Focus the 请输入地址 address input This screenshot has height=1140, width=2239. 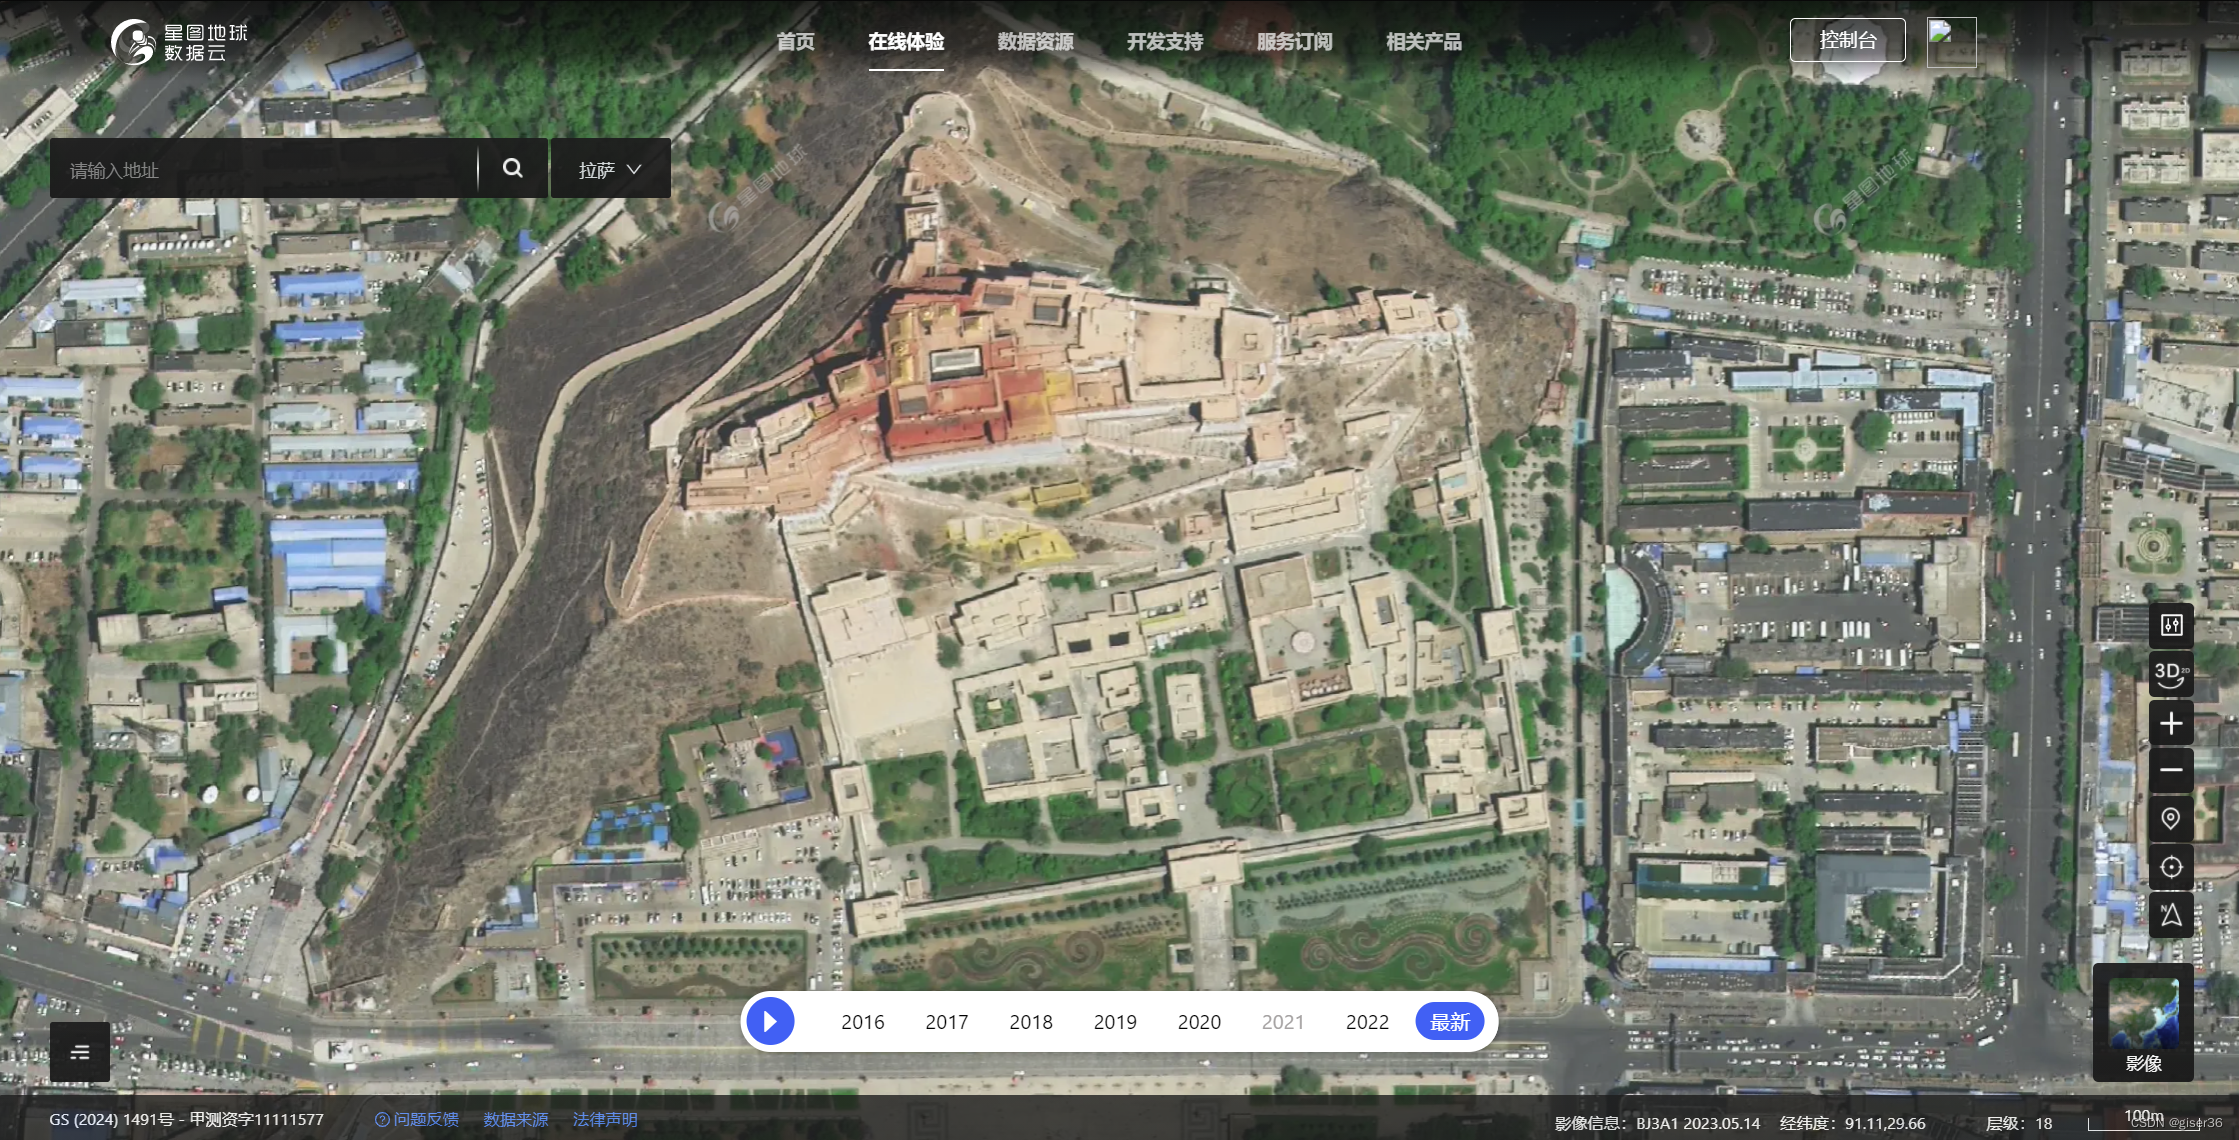pos(264,169)
